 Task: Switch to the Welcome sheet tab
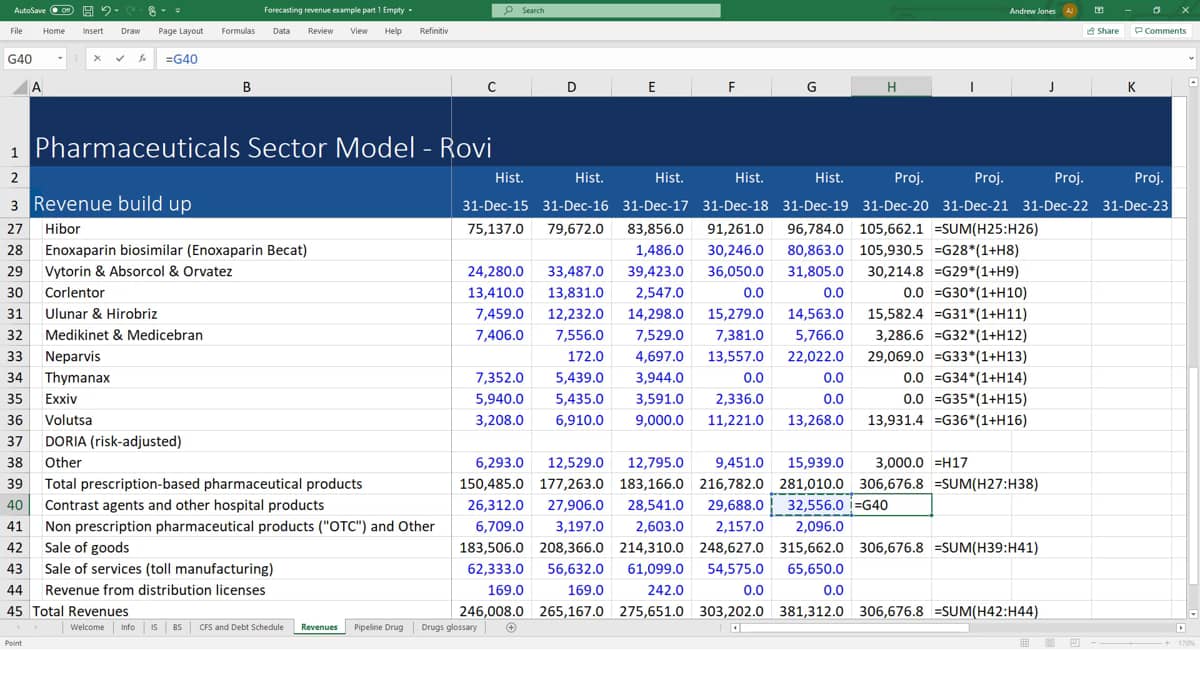coord(87,627)
